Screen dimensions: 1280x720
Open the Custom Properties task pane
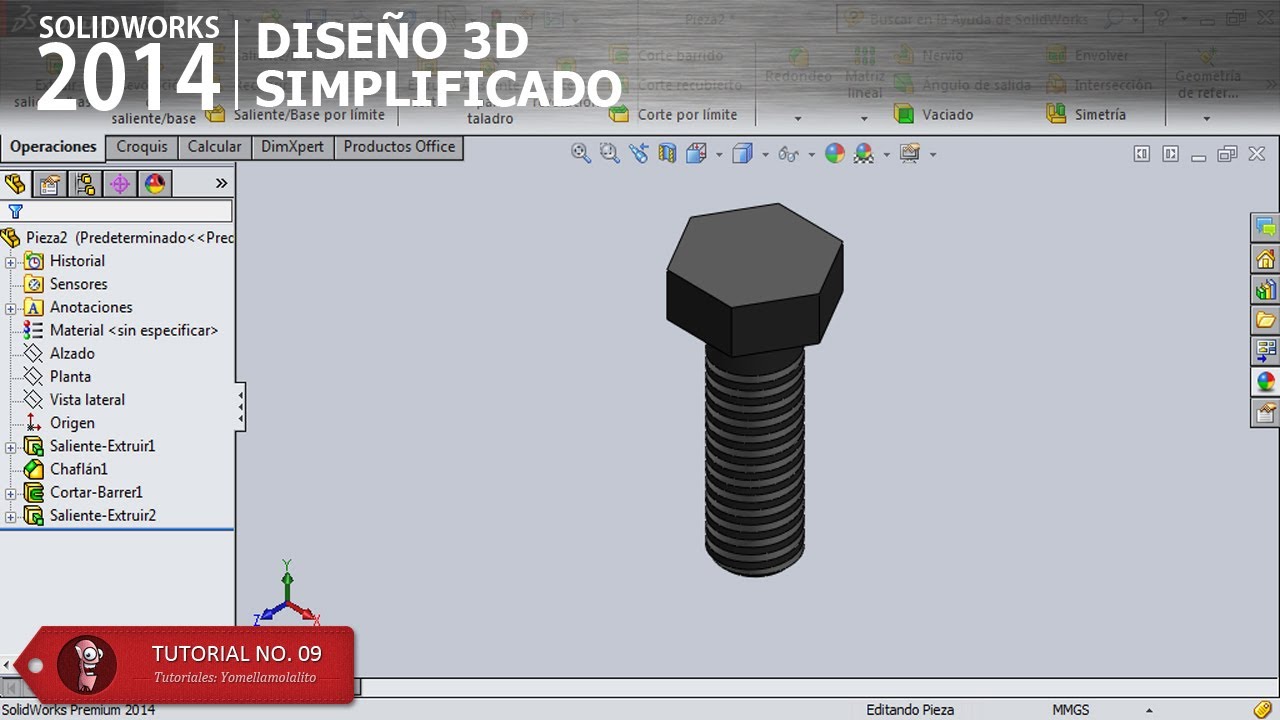coord(1265,412)
